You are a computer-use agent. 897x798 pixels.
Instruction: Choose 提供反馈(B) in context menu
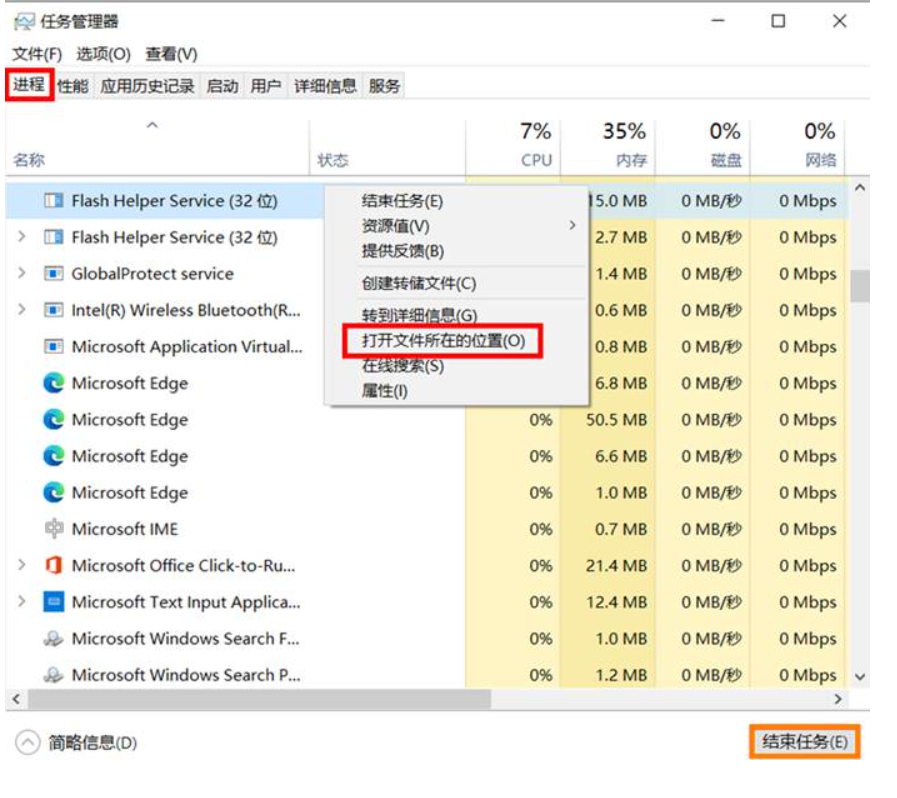[x=403, y=251]
